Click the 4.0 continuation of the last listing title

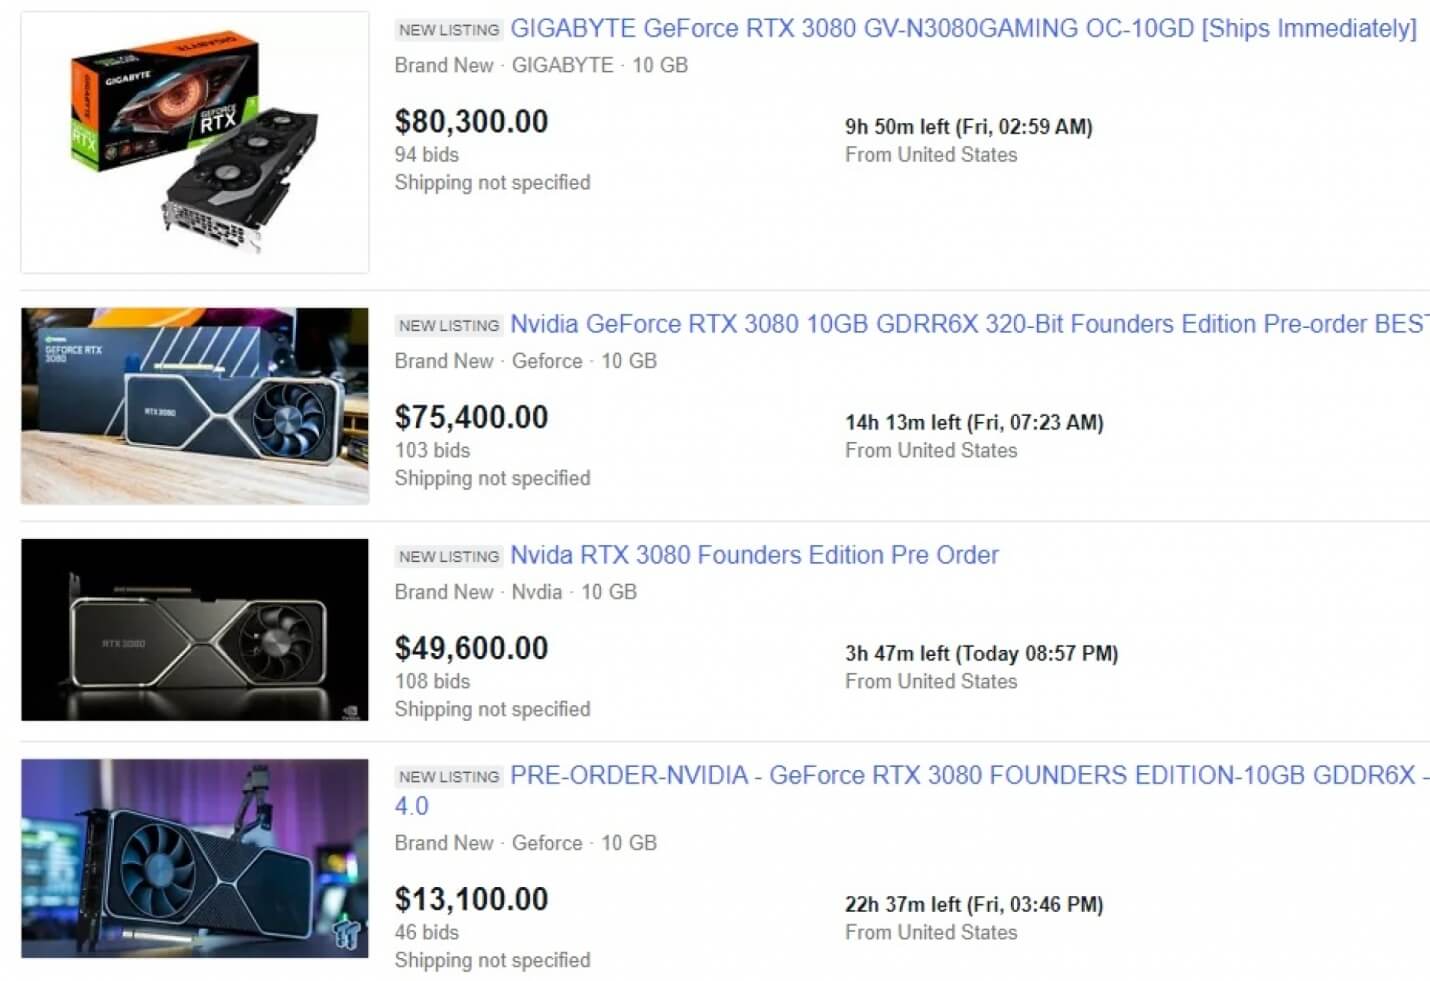[x=411, y=806]
